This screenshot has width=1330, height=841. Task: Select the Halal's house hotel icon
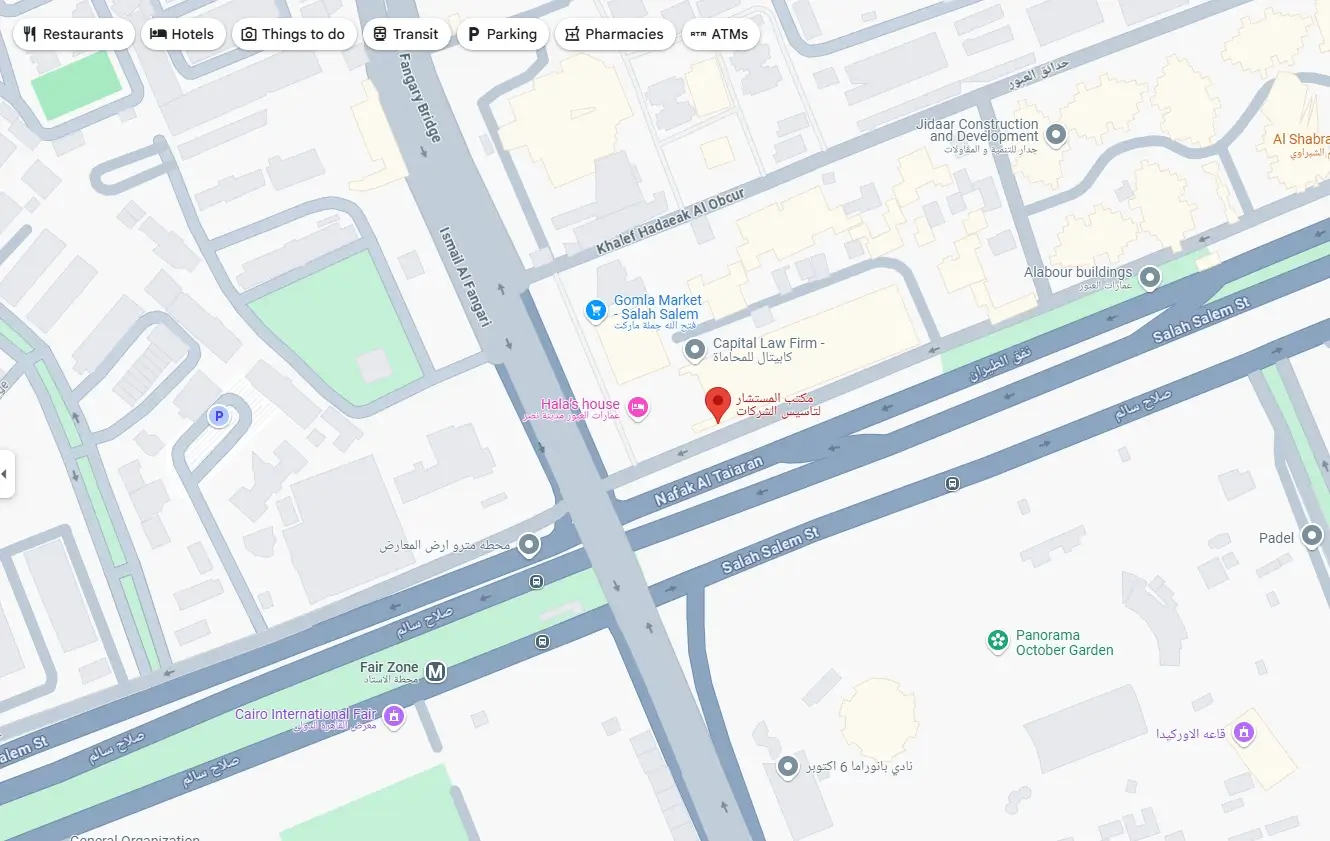click(x=638, y=406)
